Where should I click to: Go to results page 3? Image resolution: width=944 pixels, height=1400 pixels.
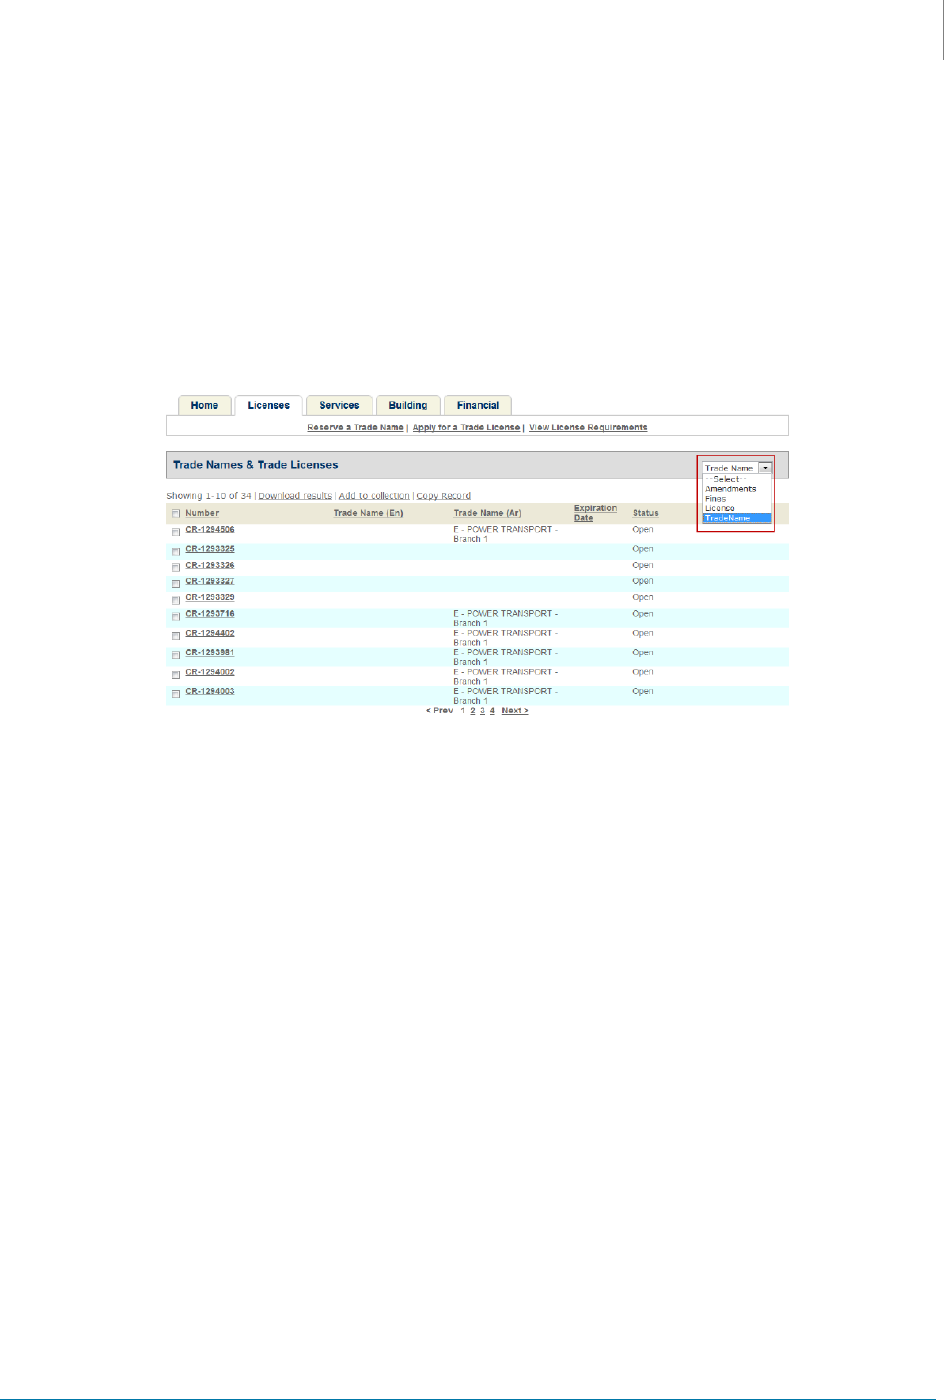(x=482, y=711)
